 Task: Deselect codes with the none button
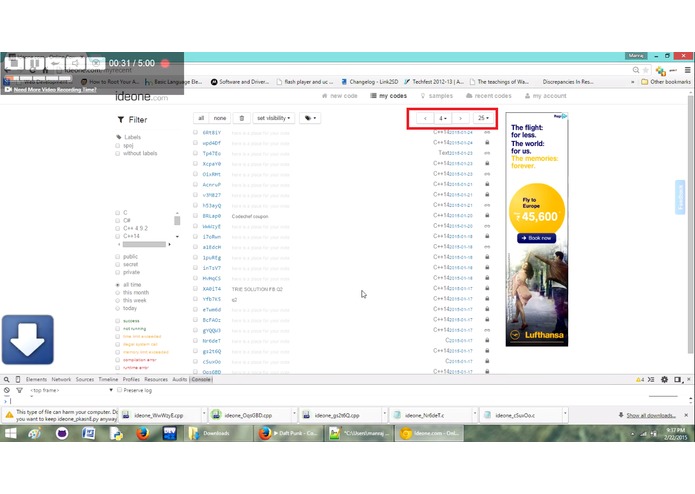coord(220,118)
